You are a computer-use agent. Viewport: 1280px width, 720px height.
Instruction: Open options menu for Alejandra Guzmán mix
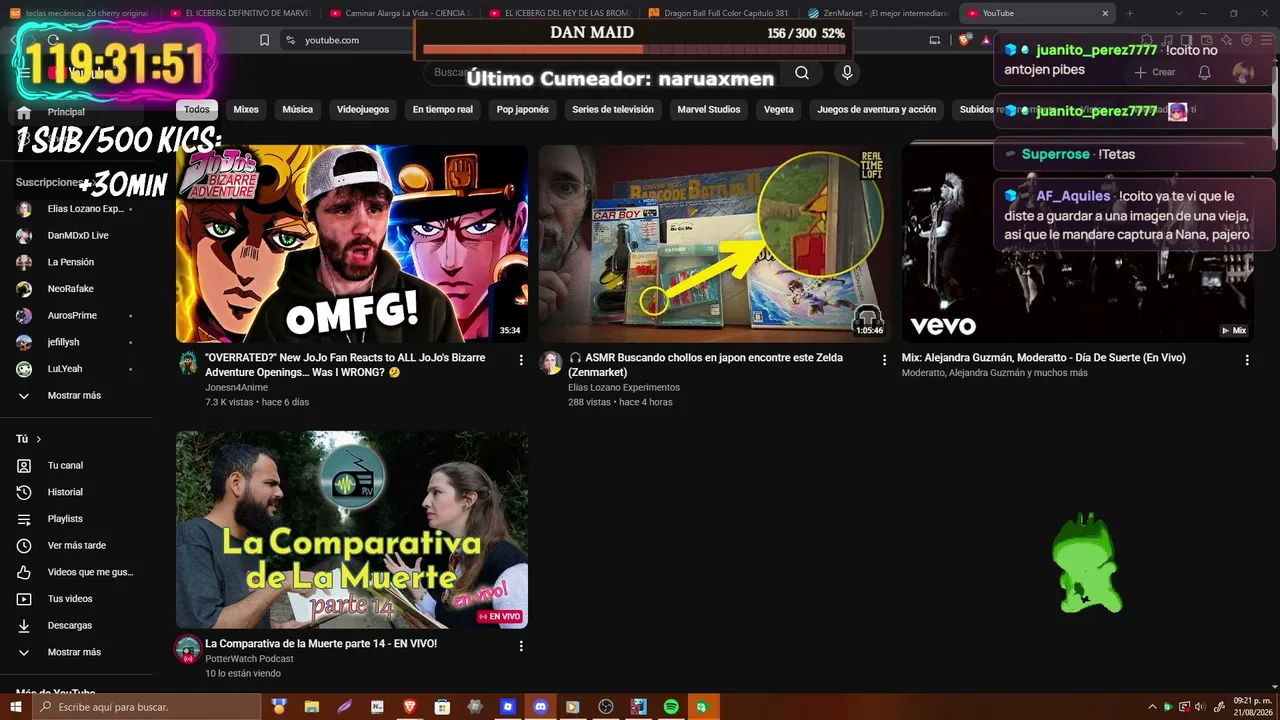coord(1247,359)
